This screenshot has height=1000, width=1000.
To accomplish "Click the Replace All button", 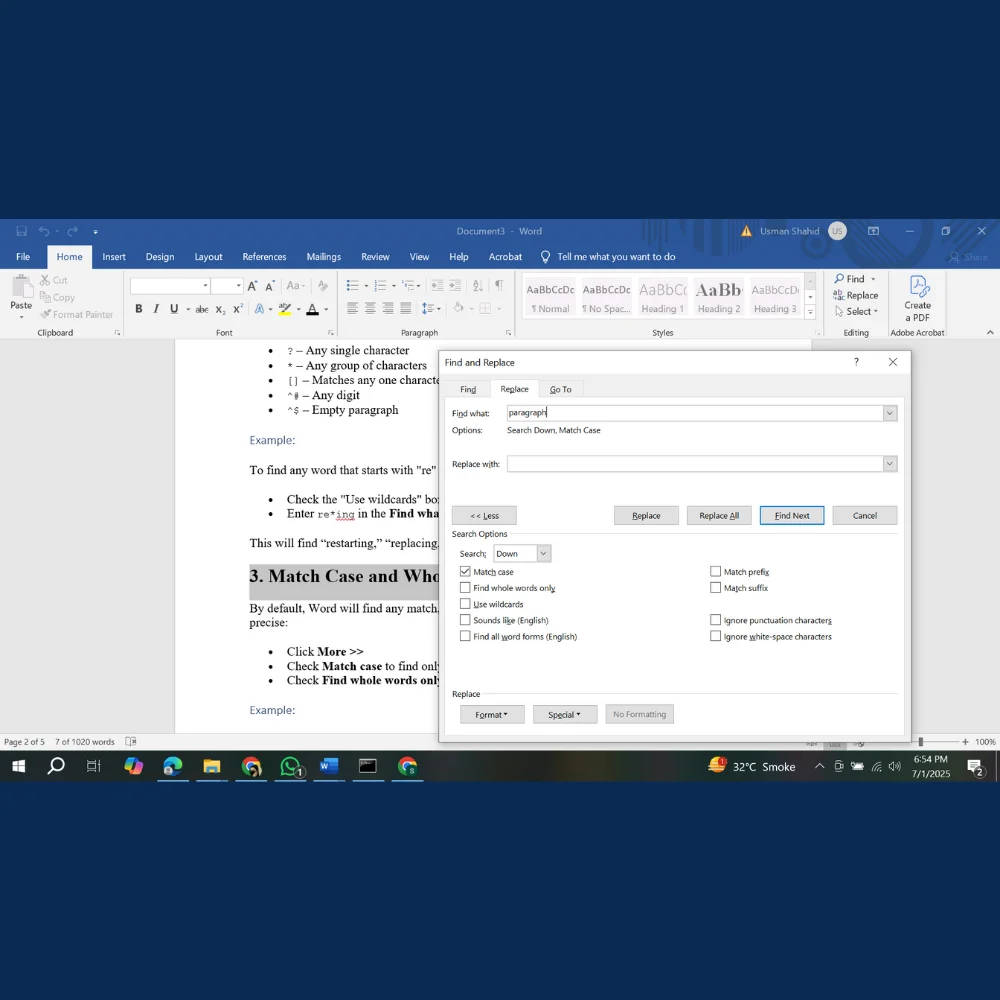I will coord(719,515).
